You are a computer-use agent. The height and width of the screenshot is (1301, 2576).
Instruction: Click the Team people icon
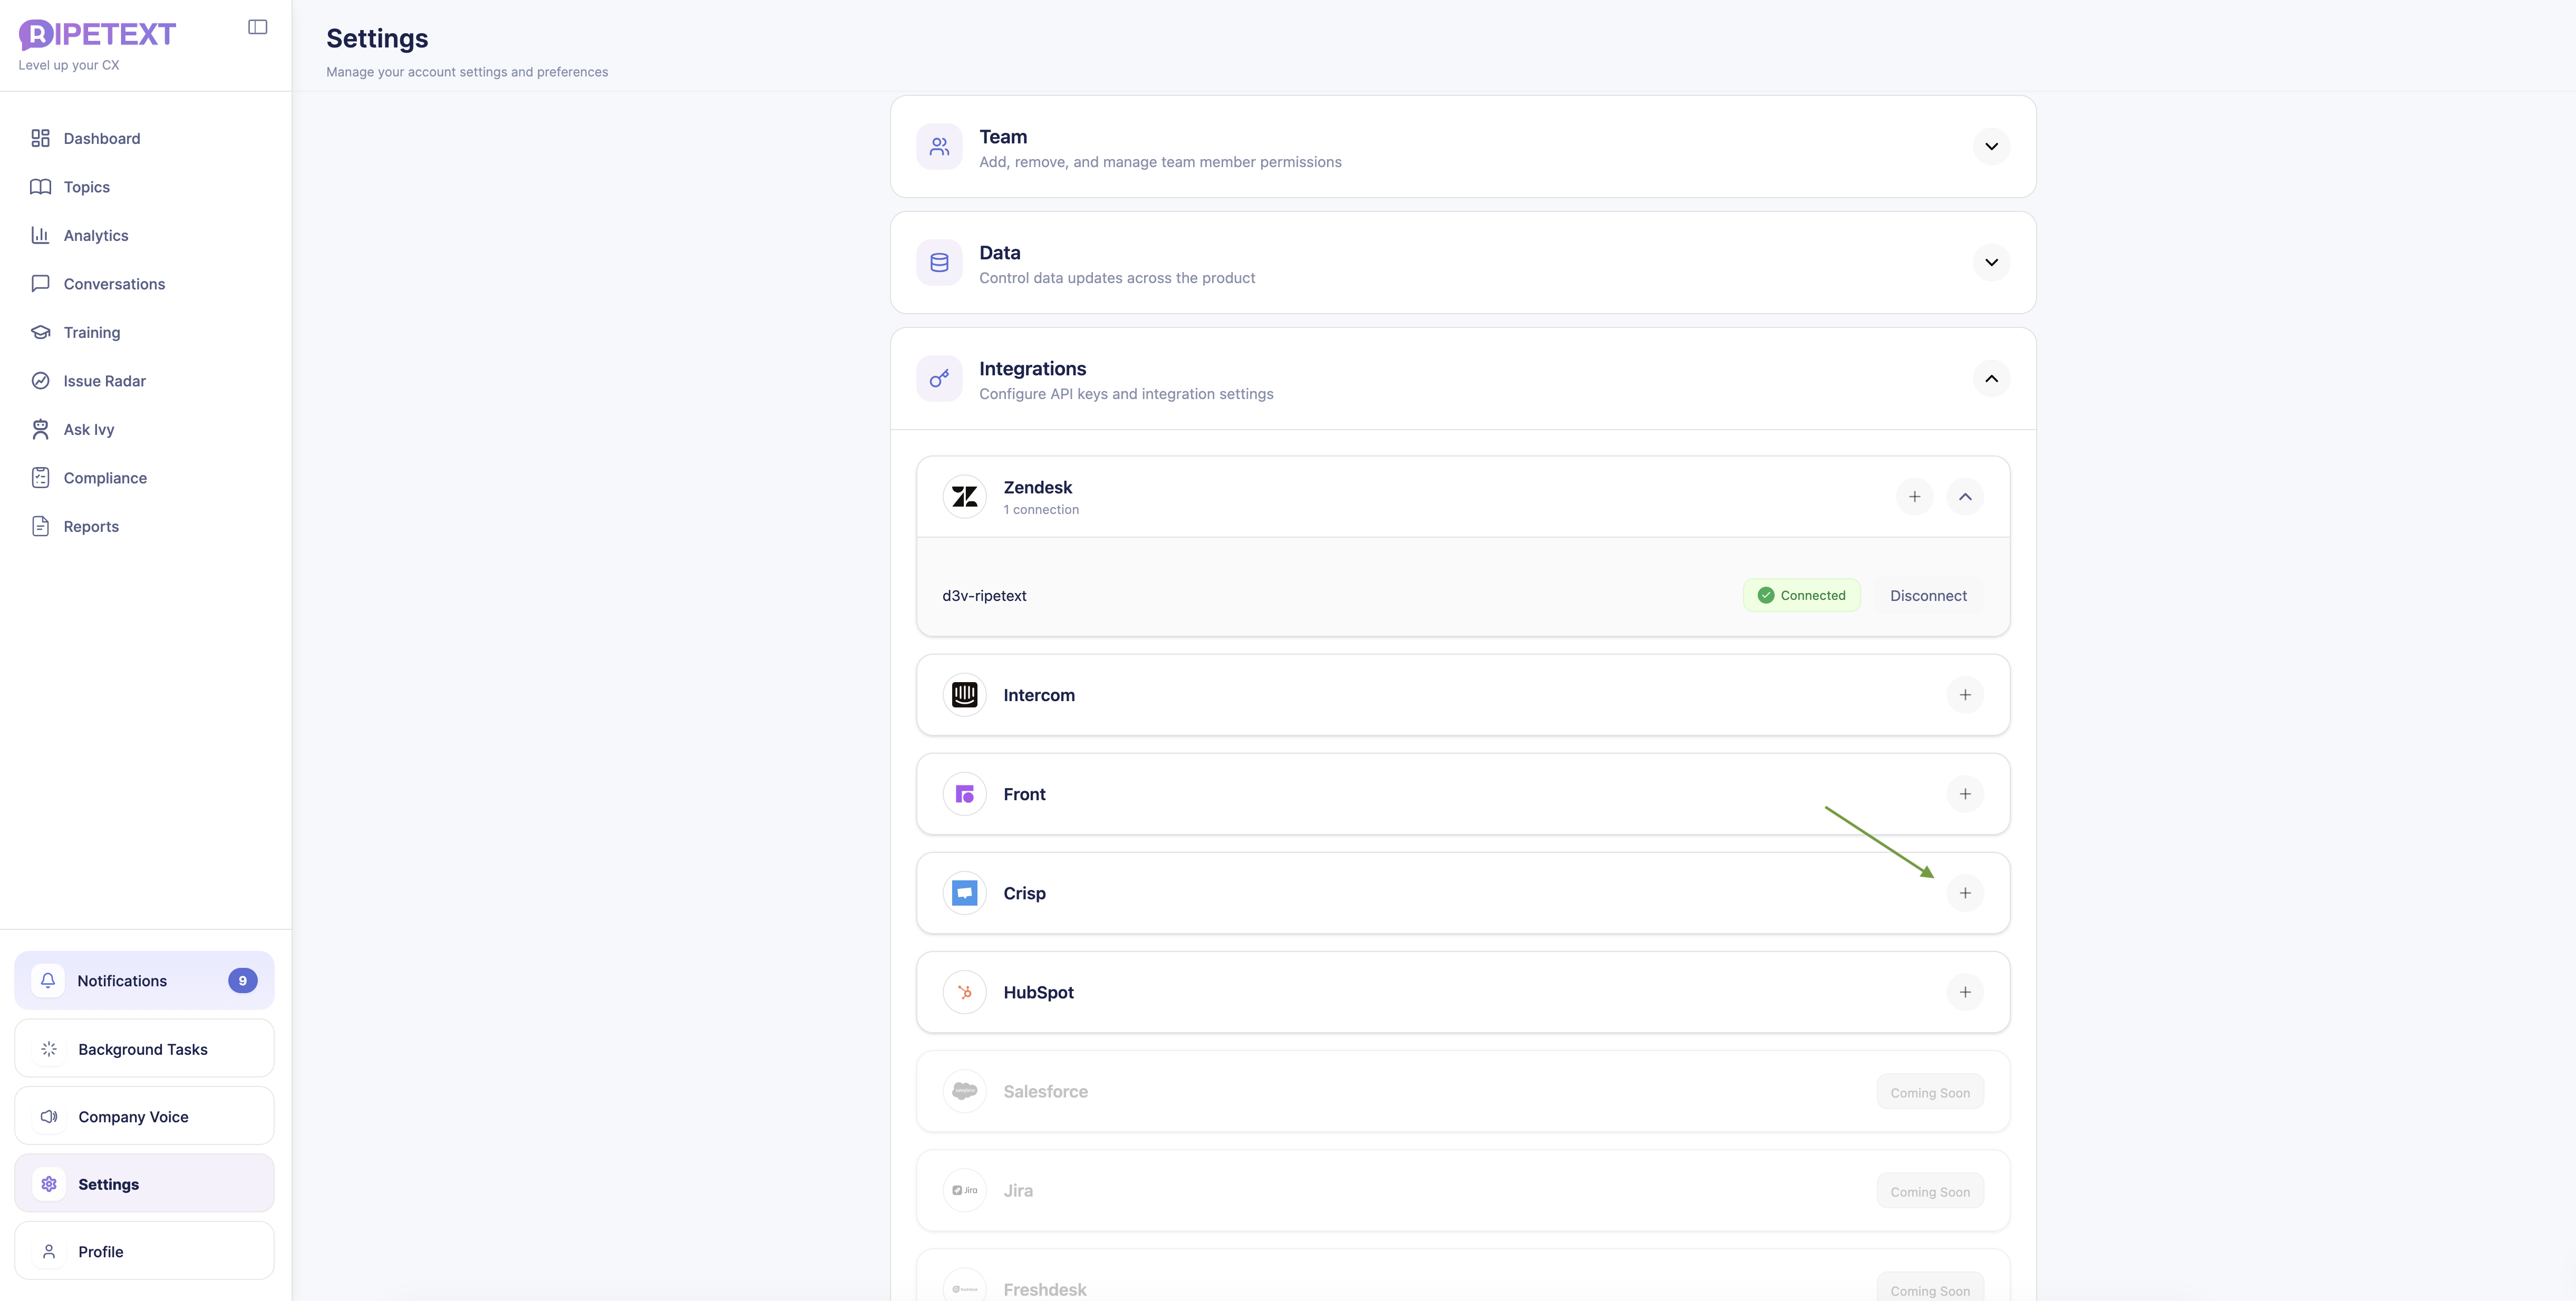pyautogui.click(x=939, y=147)
